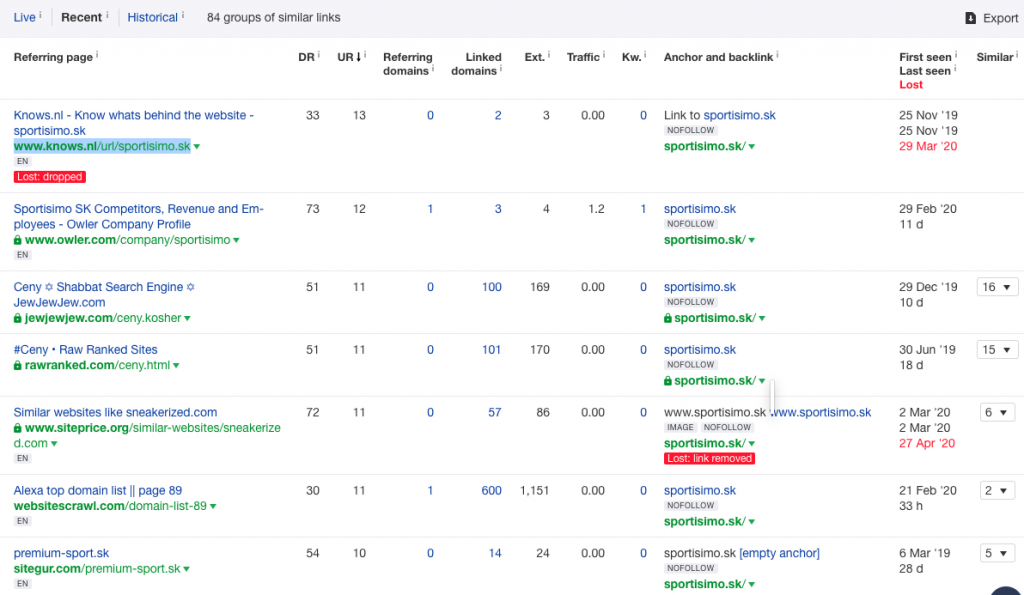Viewport: 1024px width, 595px height.
Task: Click info icon next to Traffic header
Action: (603, 55)
